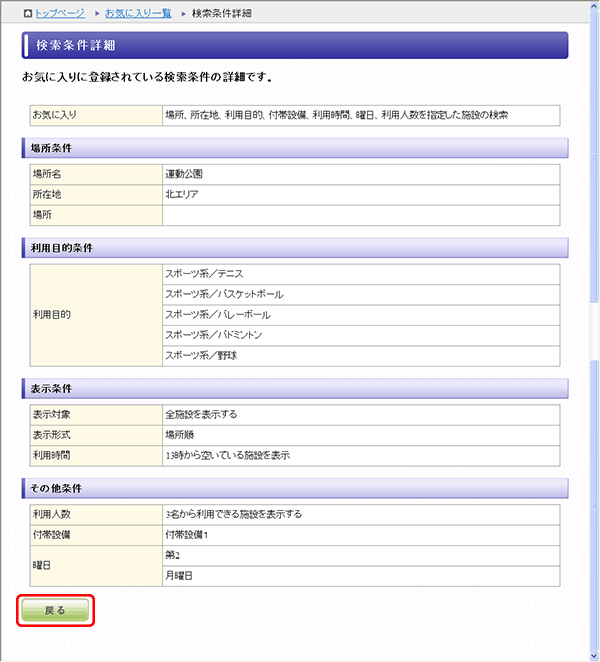Click the 表示形式 label cell
This screenshot has width=600, height=662.
coord(96,435)
